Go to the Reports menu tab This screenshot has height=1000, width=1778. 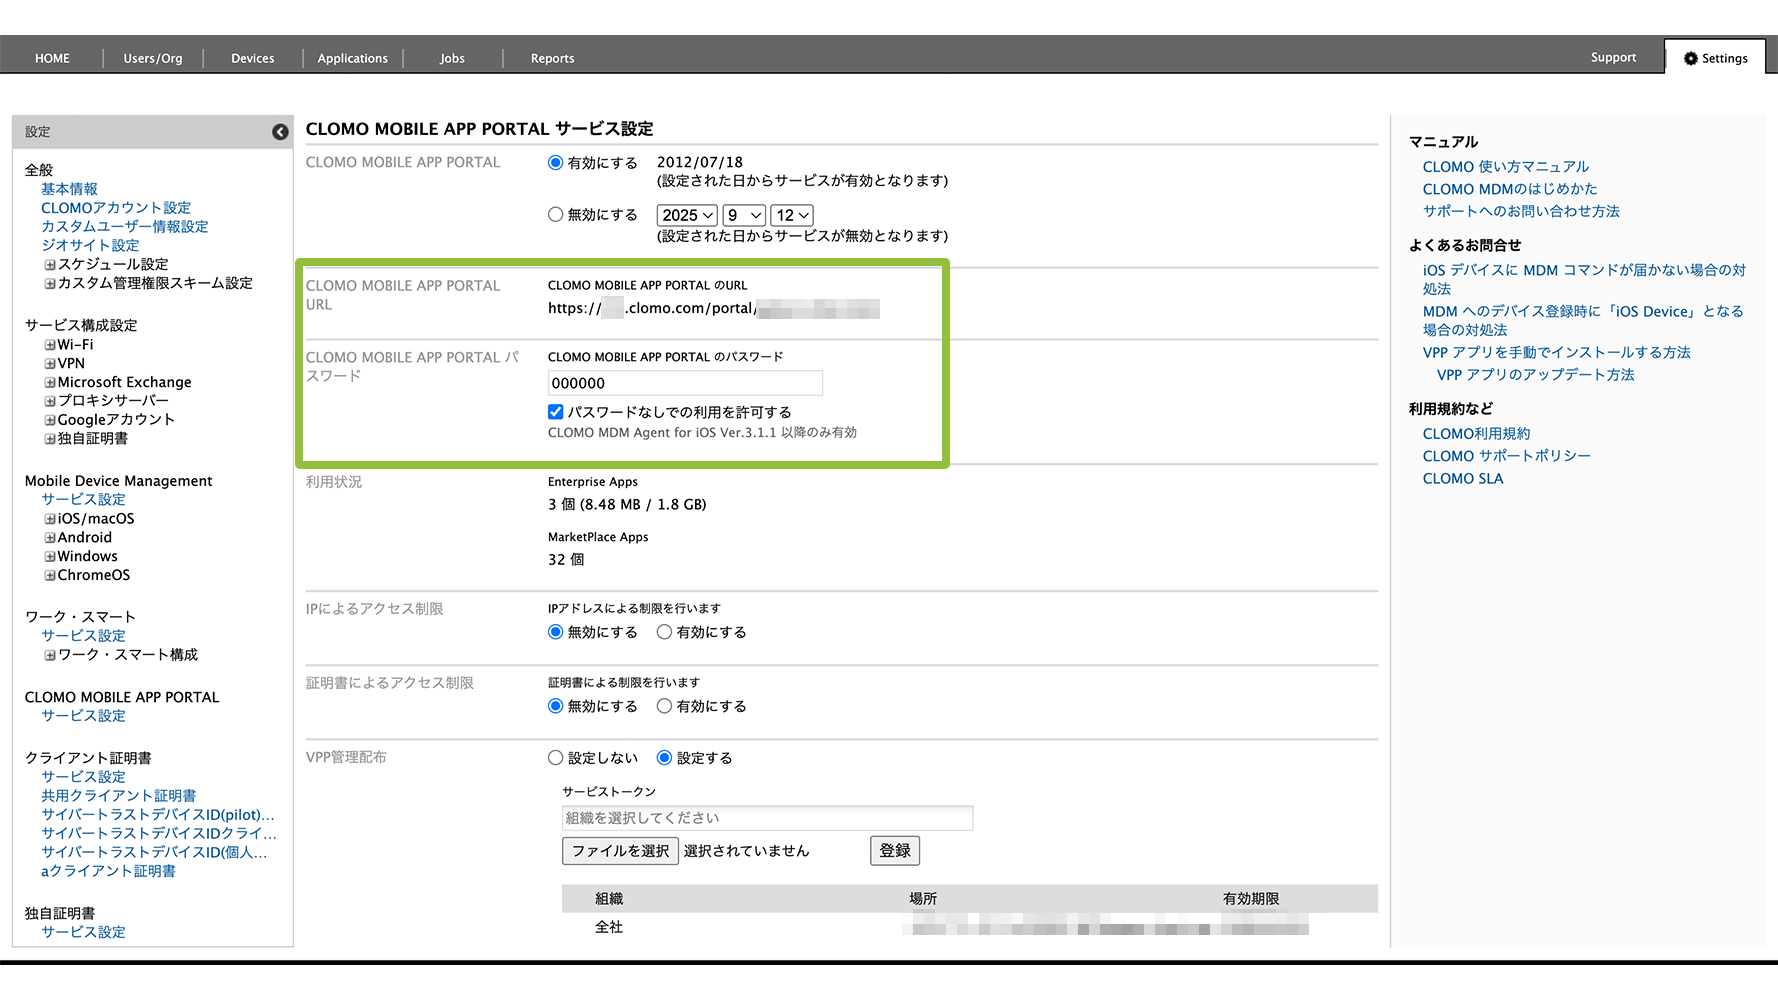[552, 59]
